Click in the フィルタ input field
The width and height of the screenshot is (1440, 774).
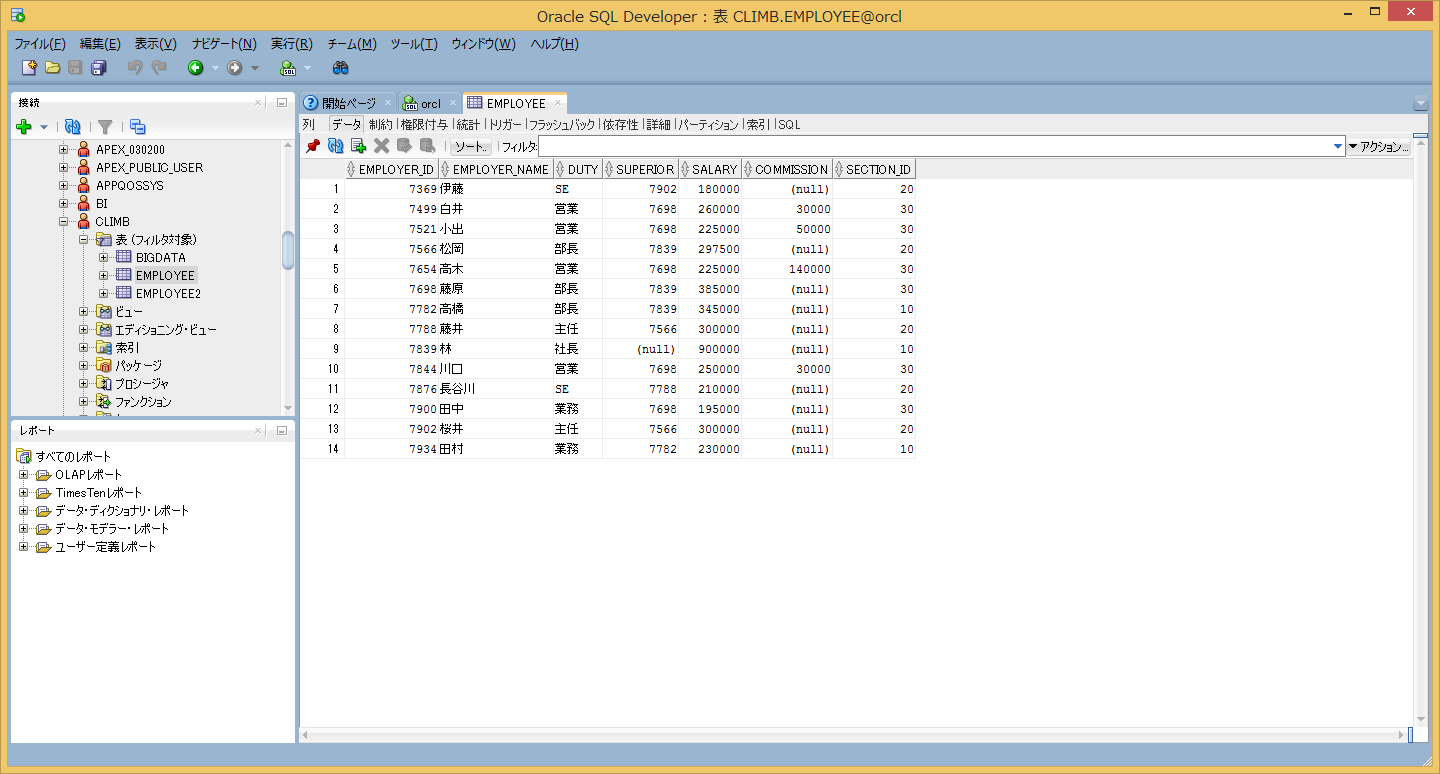click(x=934, y=146)
